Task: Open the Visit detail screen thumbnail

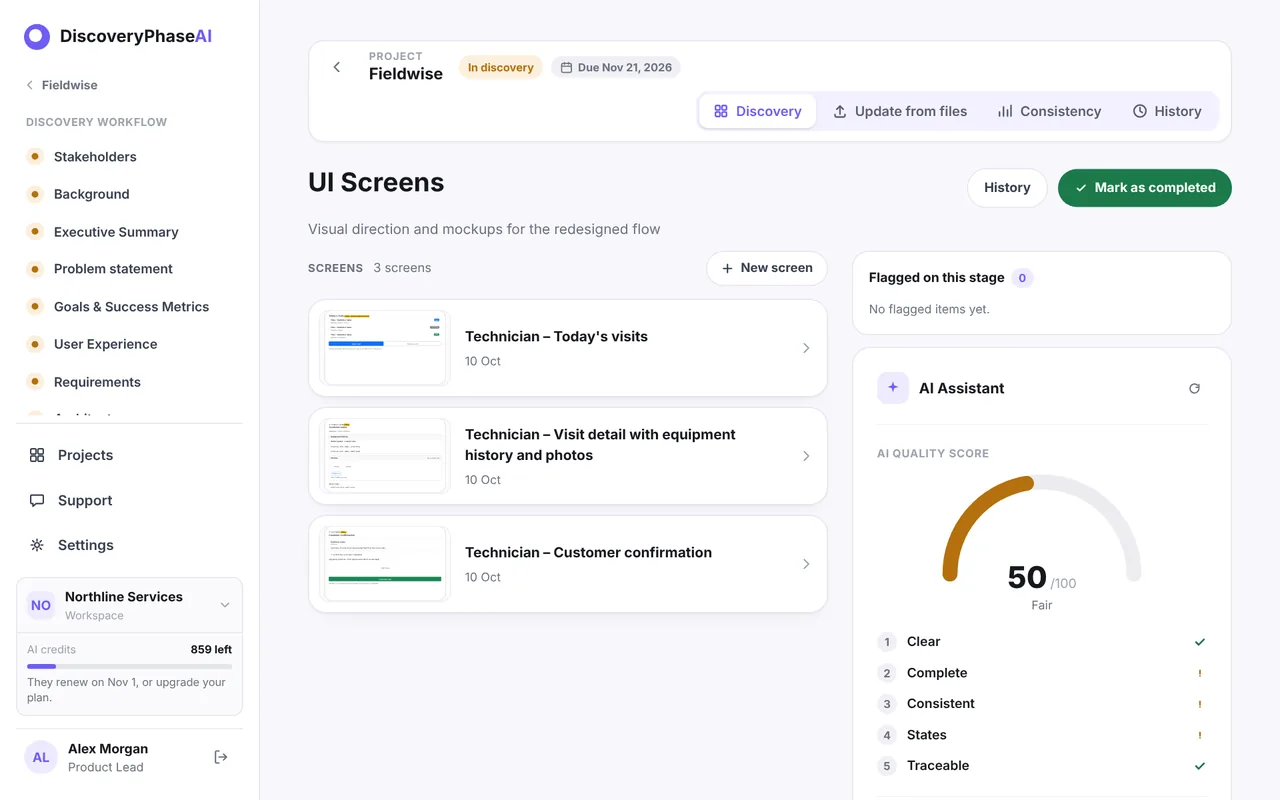Action: coord(385,456)
